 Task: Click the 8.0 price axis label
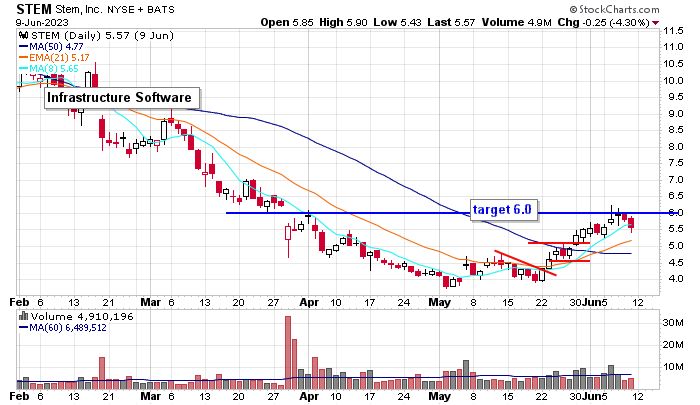pyautogui.click(x=675, y=146)
